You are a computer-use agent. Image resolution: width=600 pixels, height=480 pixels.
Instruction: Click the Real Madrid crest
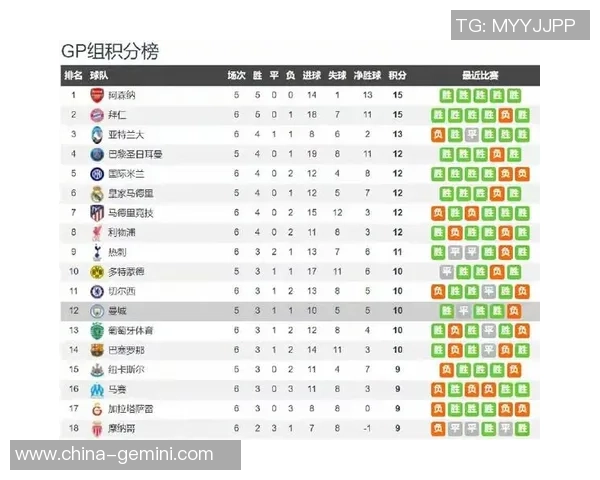(x=97, y=193)
